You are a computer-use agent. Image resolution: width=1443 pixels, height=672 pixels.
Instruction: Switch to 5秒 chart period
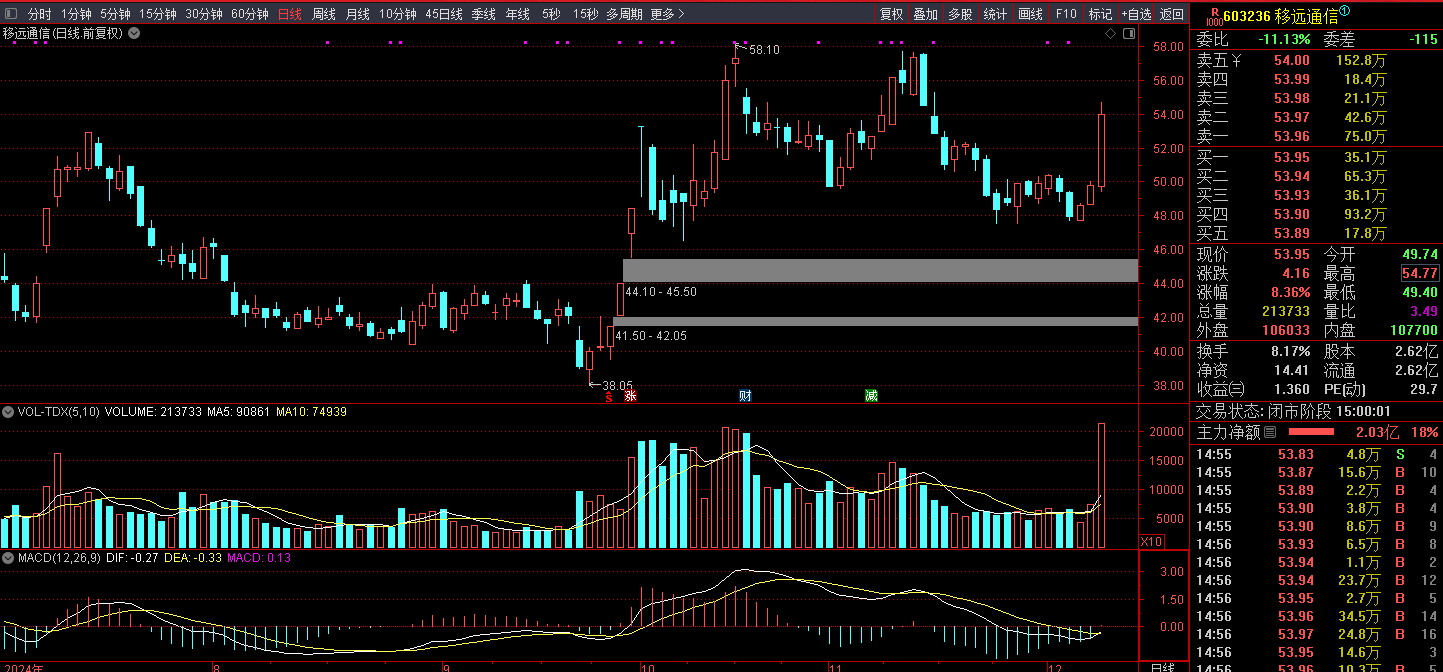pyautogui.click(x=551, y=14)
